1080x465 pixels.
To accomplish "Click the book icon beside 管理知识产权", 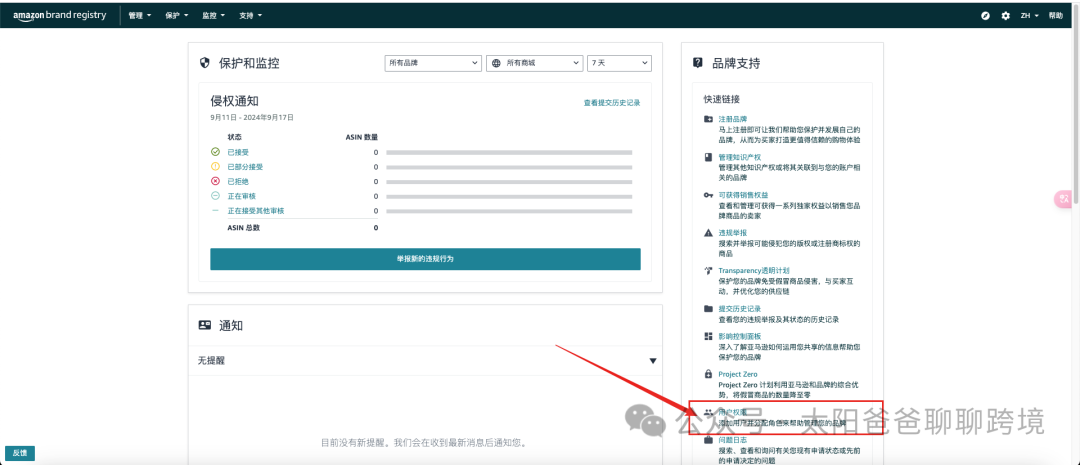I will pyautogui.click(x=708, y=157).
